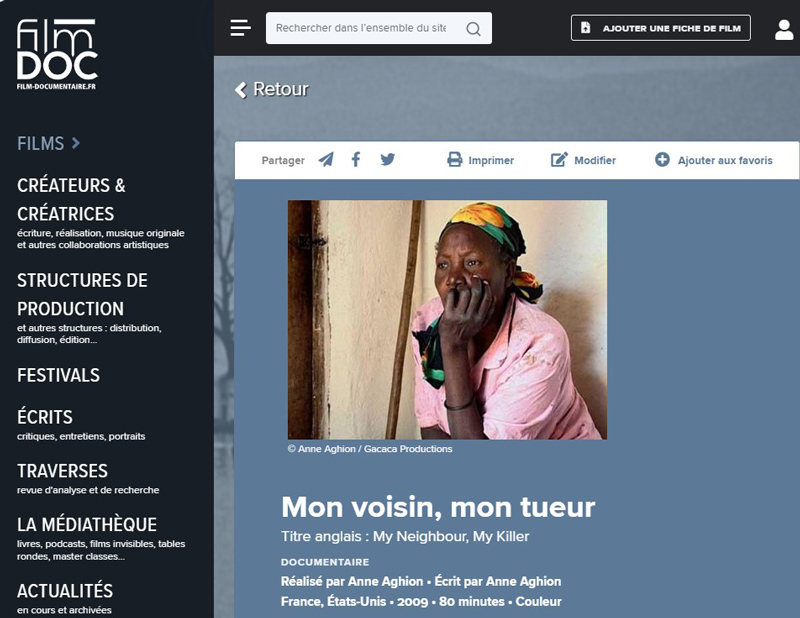Share via the paper plane icon

[326, 160]
